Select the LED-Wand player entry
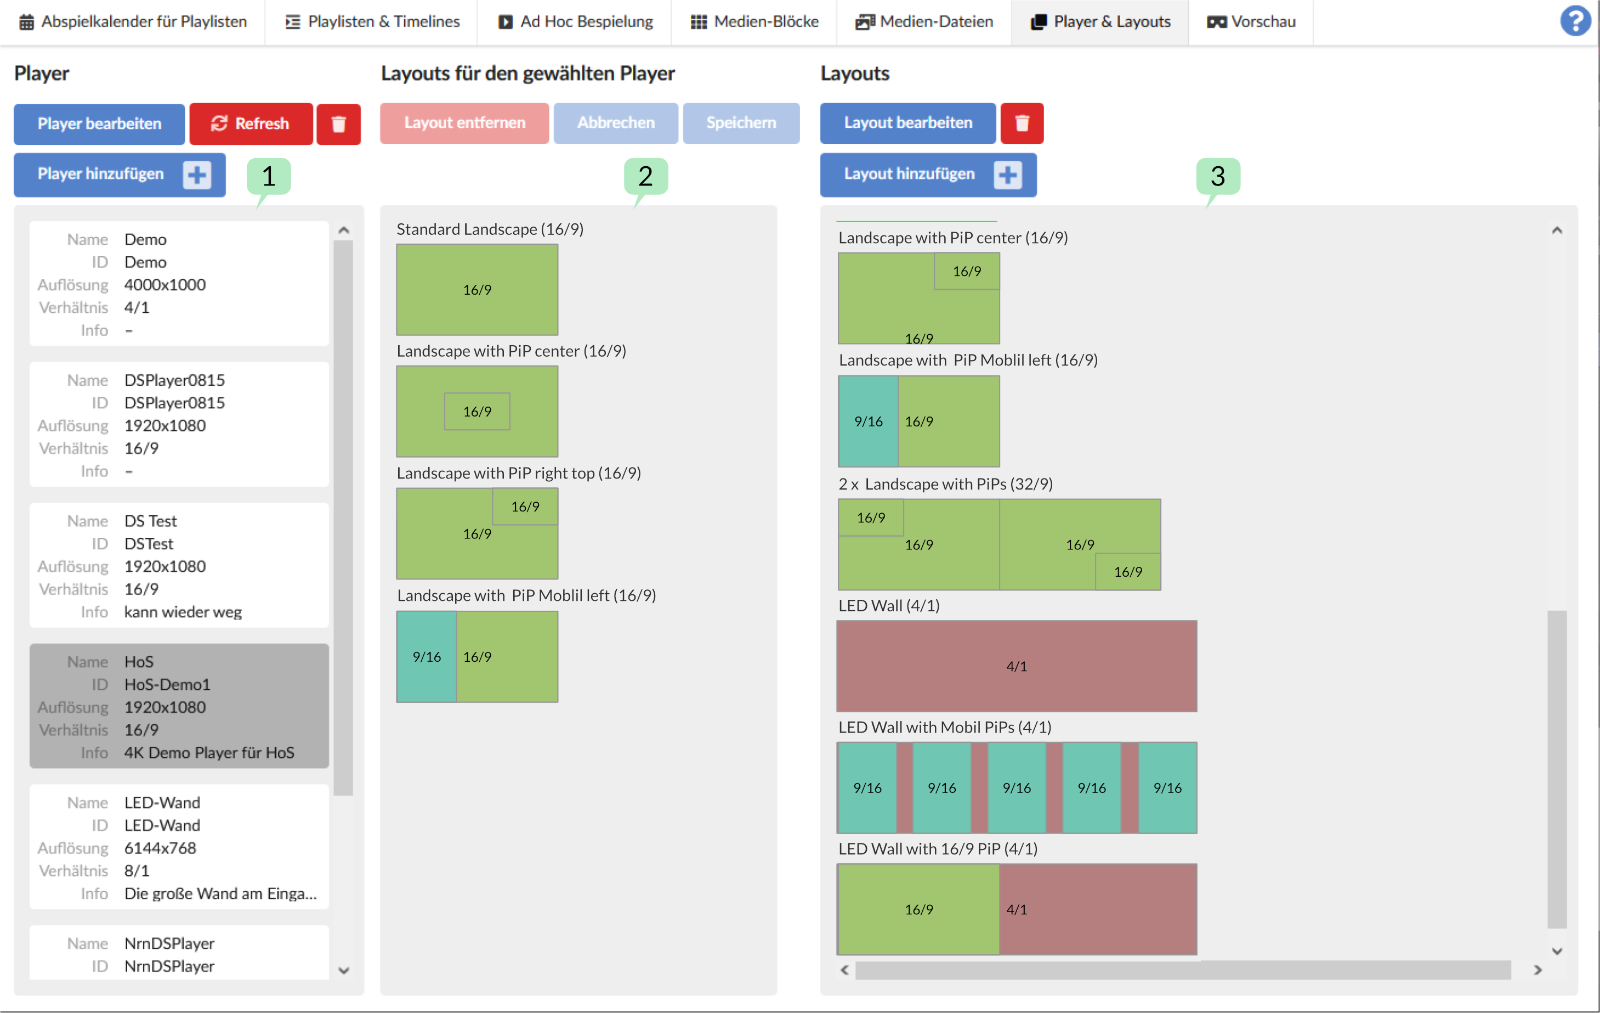The height and width of the screenshot is (1013, 1600). 179,847
